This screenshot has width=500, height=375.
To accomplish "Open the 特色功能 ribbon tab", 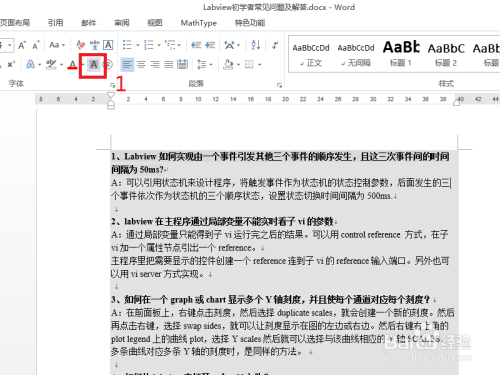I will (x=250, y=23).
